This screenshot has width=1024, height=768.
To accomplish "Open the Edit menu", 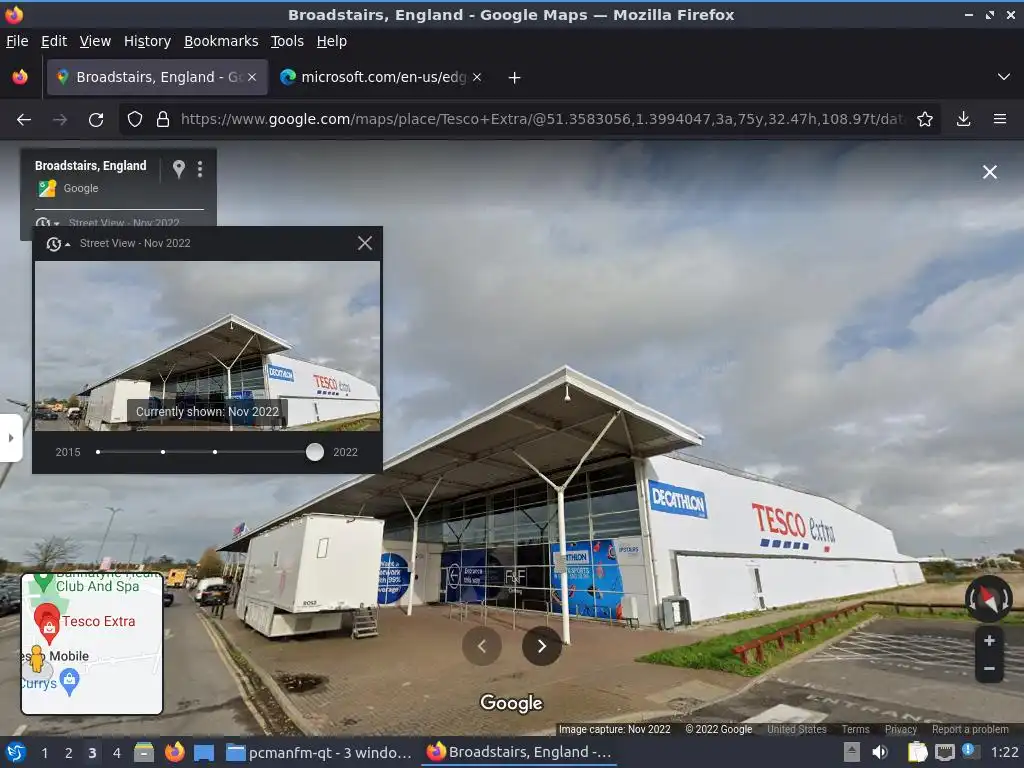I will (54, 41).
